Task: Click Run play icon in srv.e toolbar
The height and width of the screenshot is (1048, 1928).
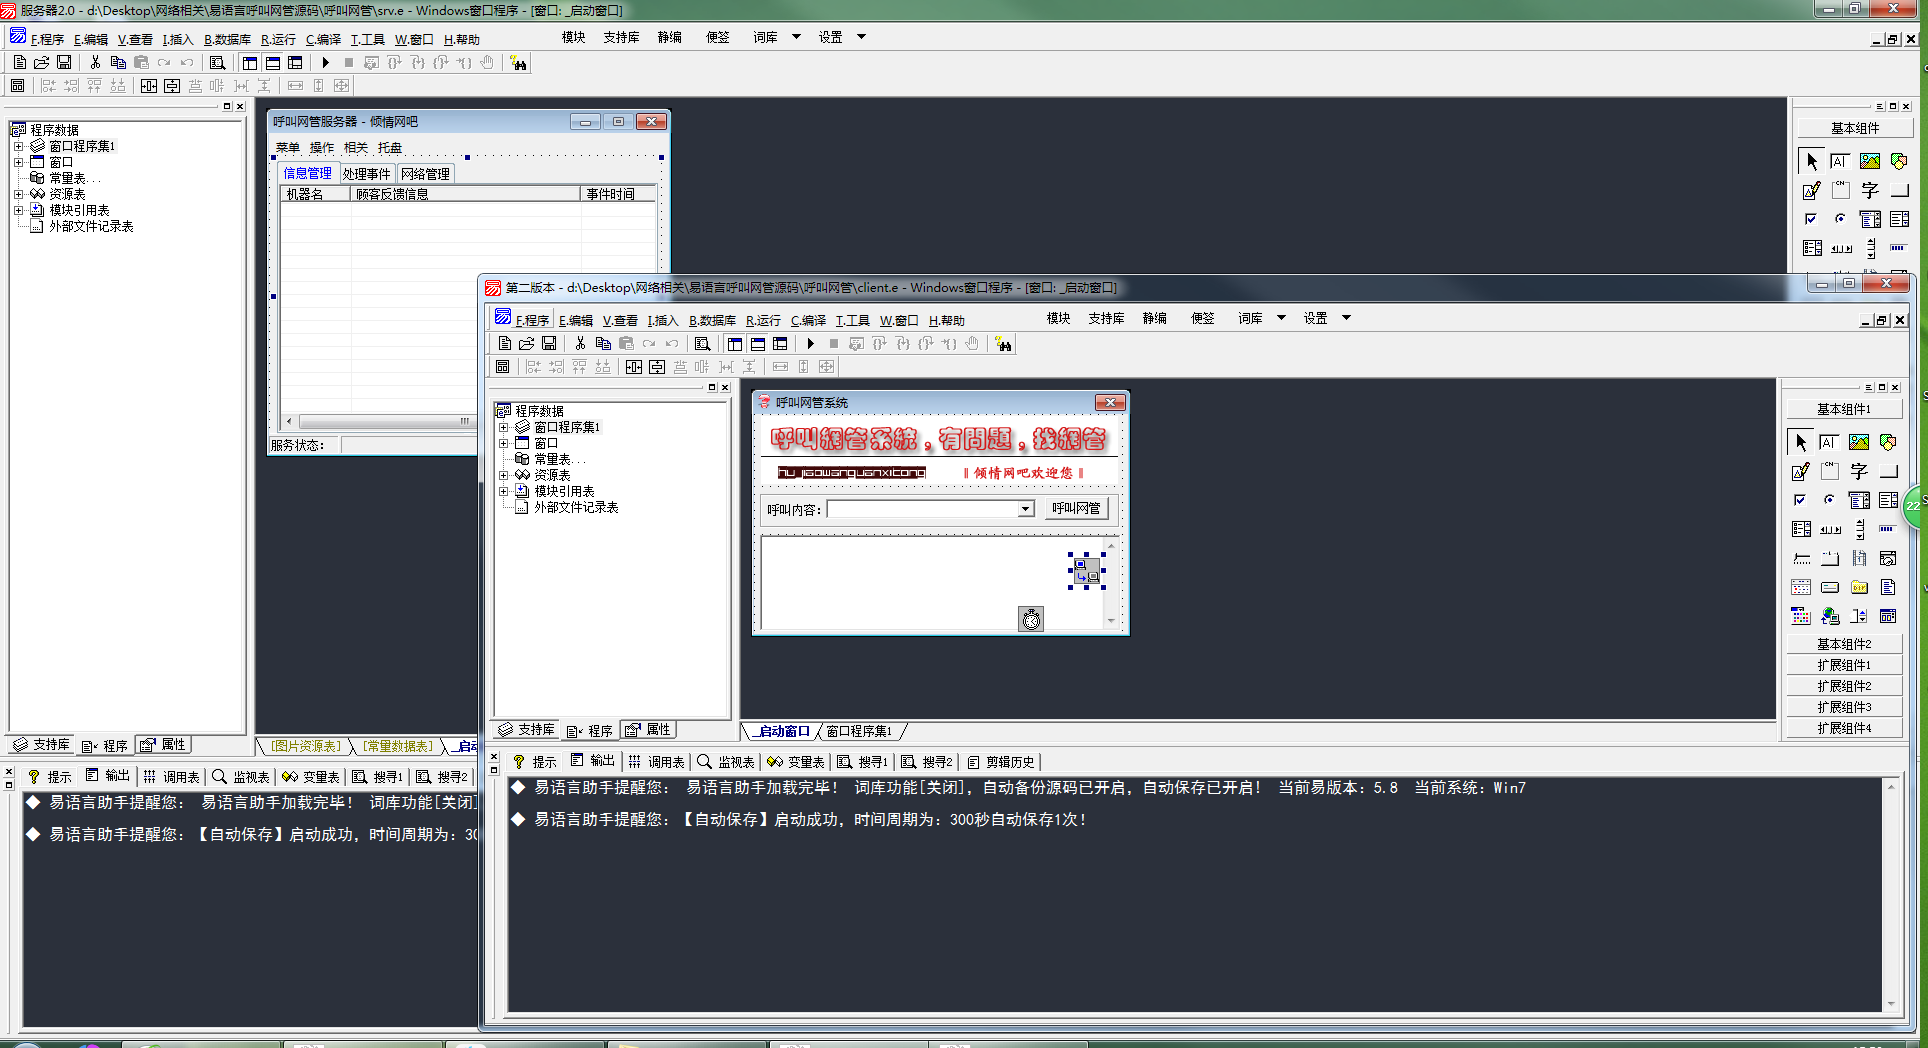Action: [x=326, y=63]
